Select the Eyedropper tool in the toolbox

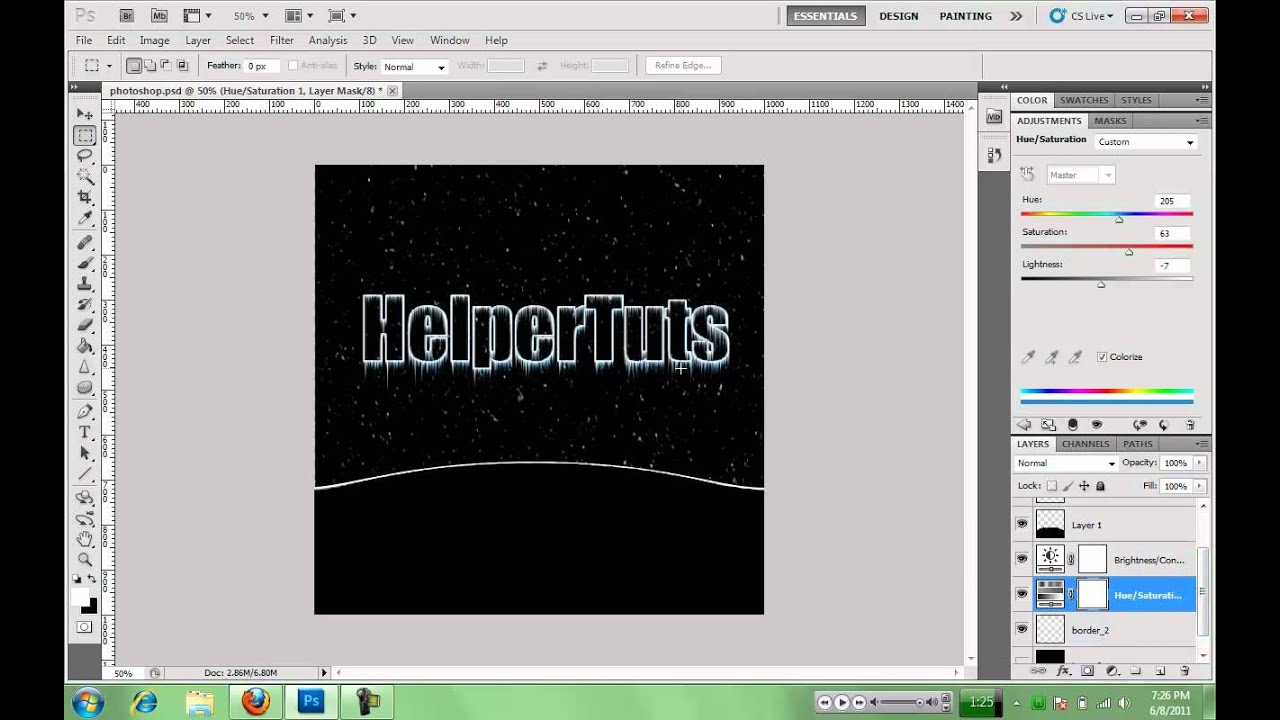pyautogui.click(x=85, y=218)
